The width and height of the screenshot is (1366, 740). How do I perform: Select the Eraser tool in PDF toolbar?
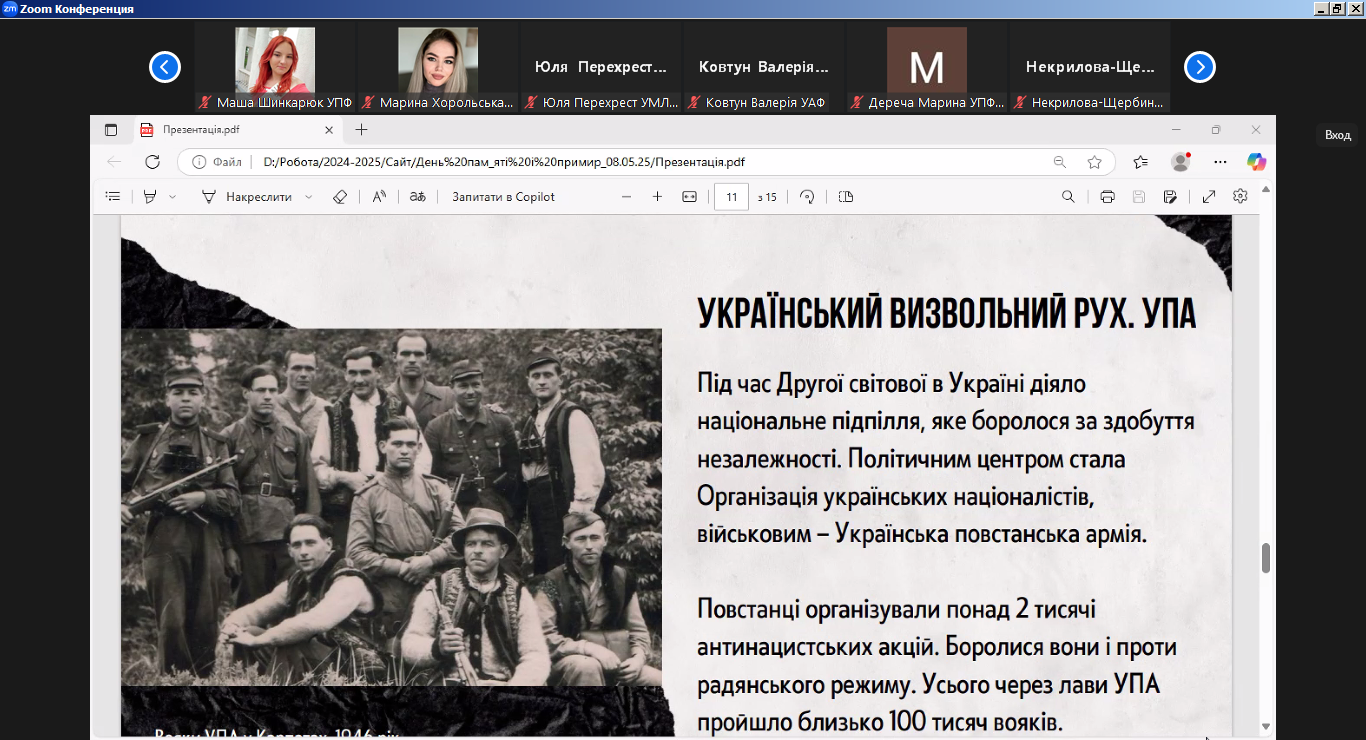(x=339, y=197)
